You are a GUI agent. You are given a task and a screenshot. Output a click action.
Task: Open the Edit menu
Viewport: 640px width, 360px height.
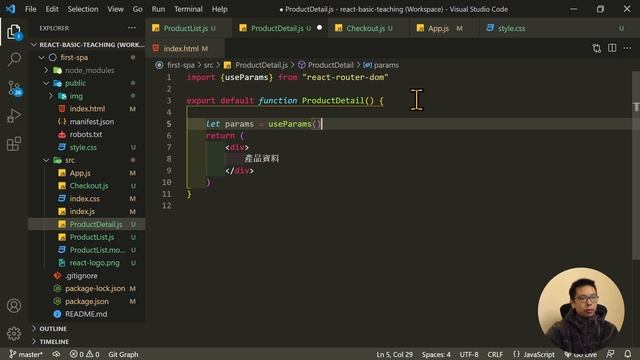52,9
